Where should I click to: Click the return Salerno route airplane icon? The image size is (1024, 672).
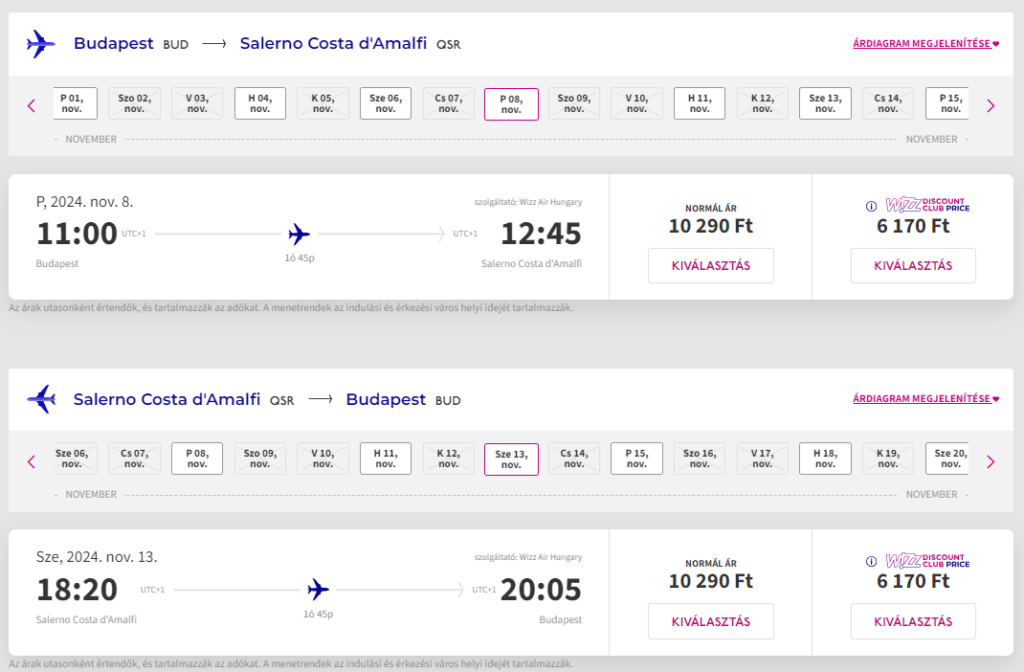click(x=40, y=399)
